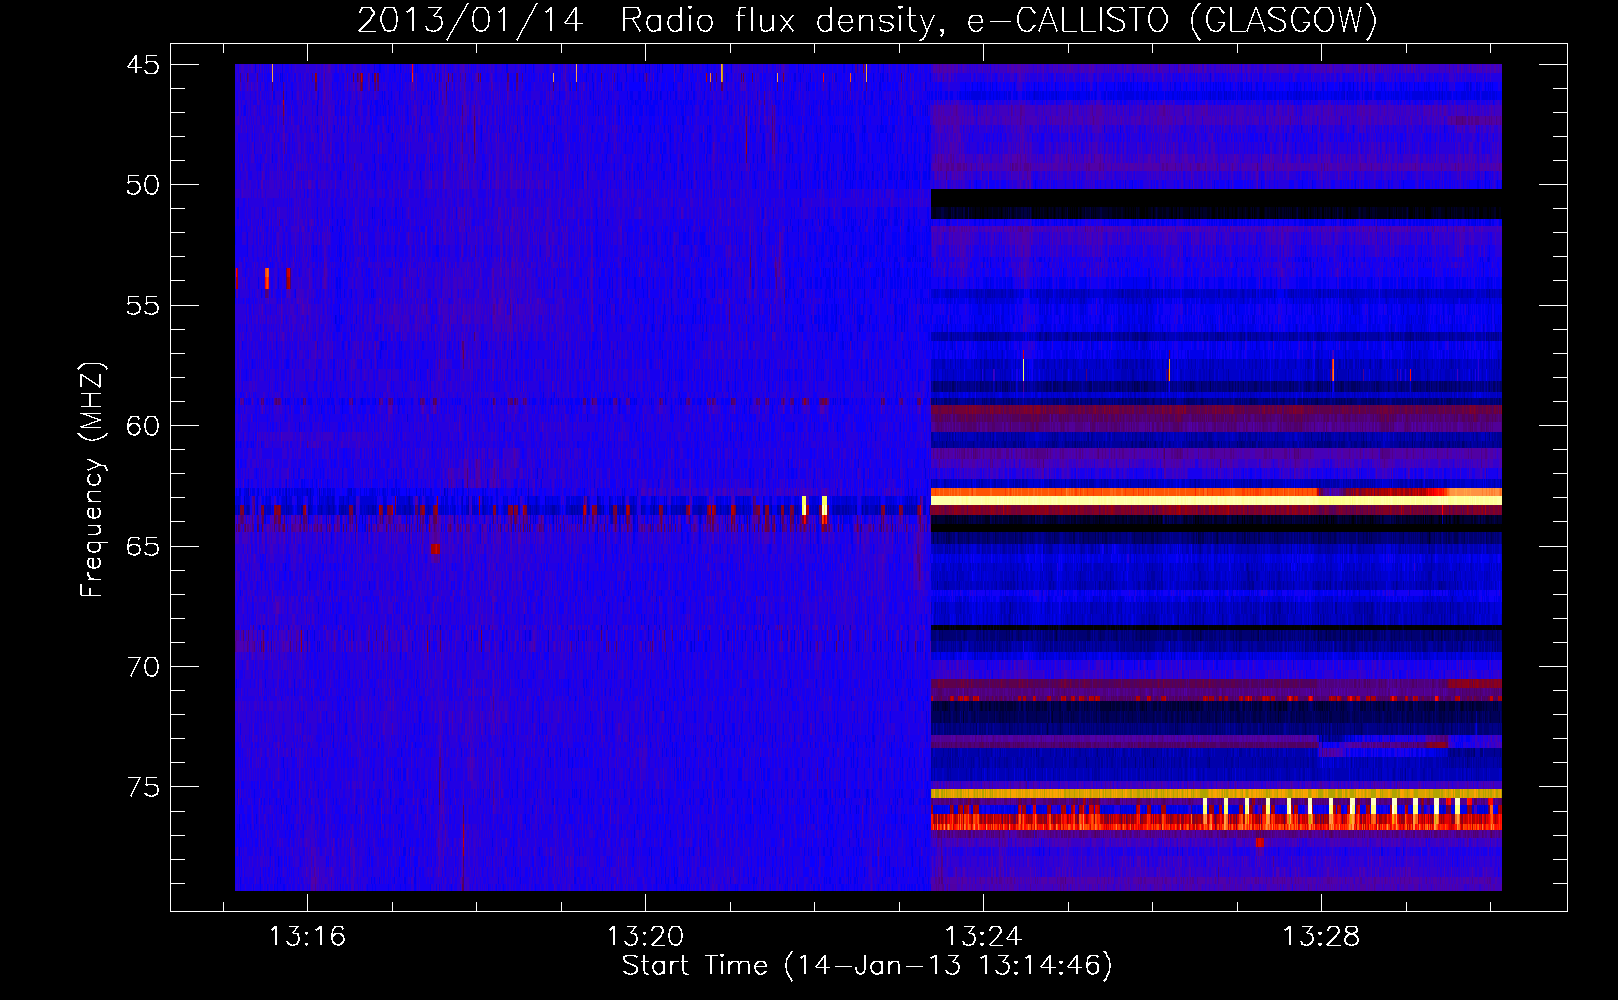Click the 60 frequency tick label
Viewport: 1618px width, 1000px height.
143,426
